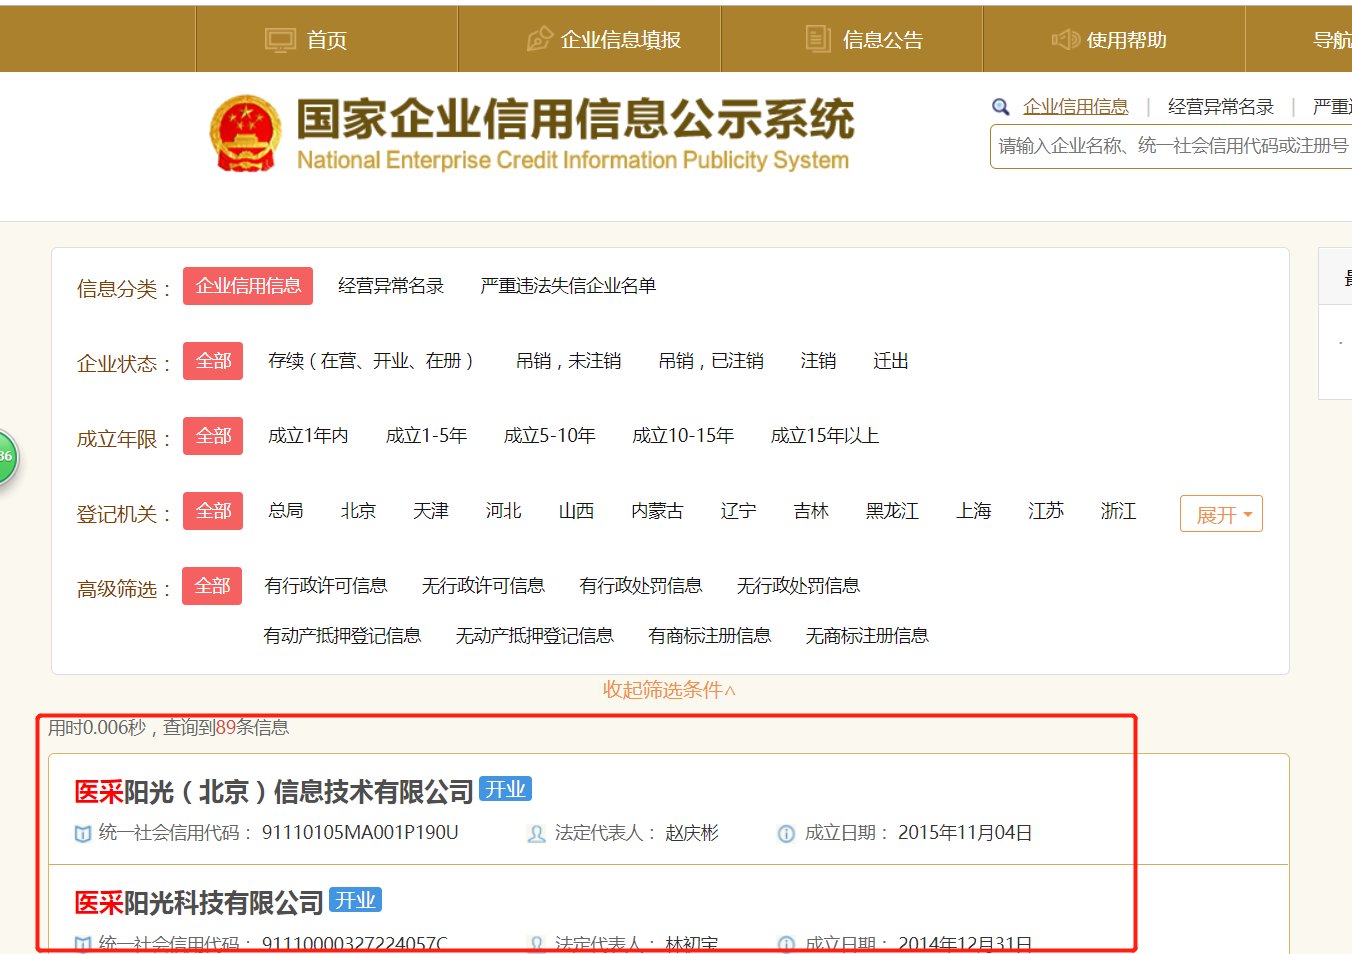Image resolution: width=1352 pixels, height=954 pixels.
Task: Switch to the 经营异常名录 search tab
Action: click(x=1221, y=107)
